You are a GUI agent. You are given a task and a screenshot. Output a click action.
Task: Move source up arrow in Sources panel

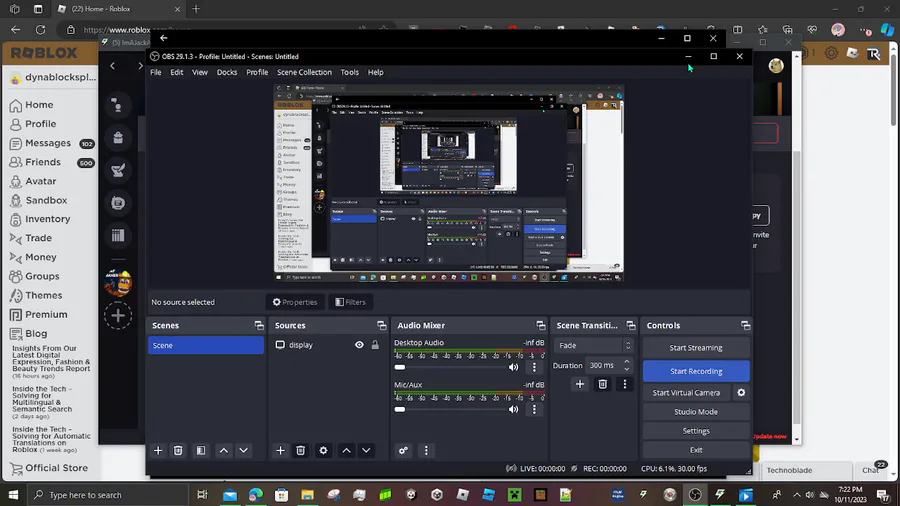(346, 450)
